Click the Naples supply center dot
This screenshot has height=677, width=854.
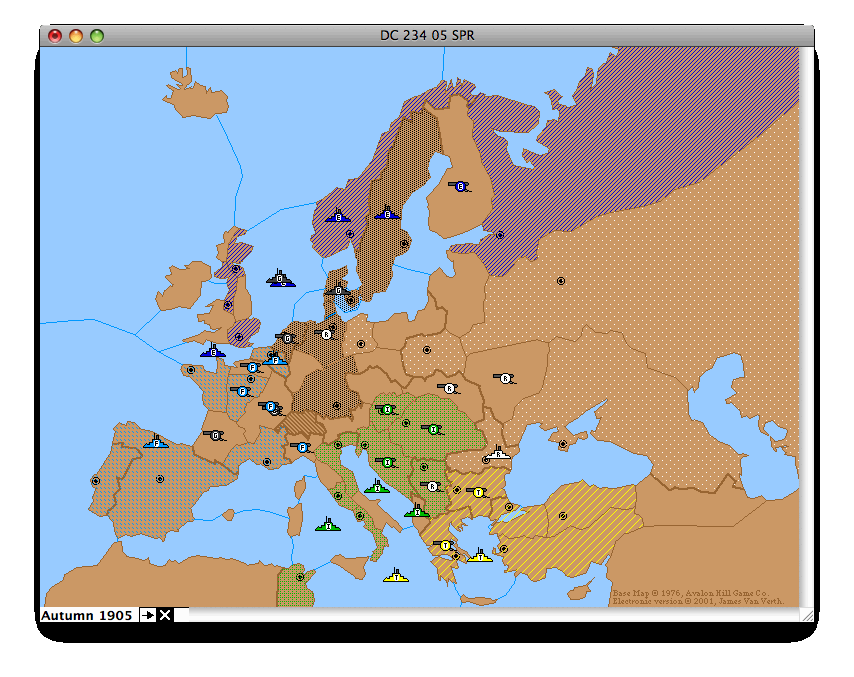point(359,515)
